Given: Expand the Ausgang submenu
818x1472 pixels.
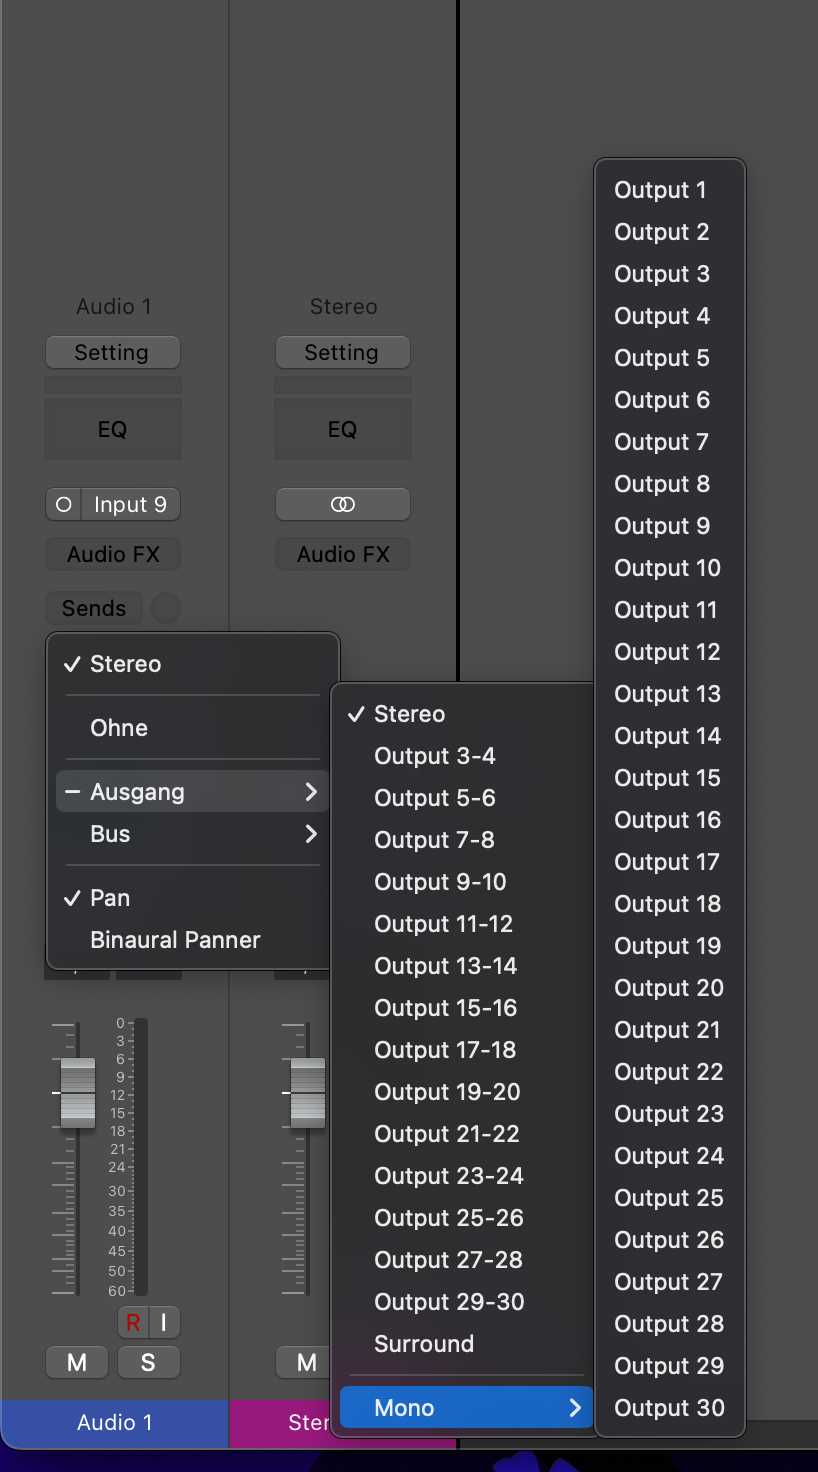Looking at the screenshot, I should click(192, 792).
